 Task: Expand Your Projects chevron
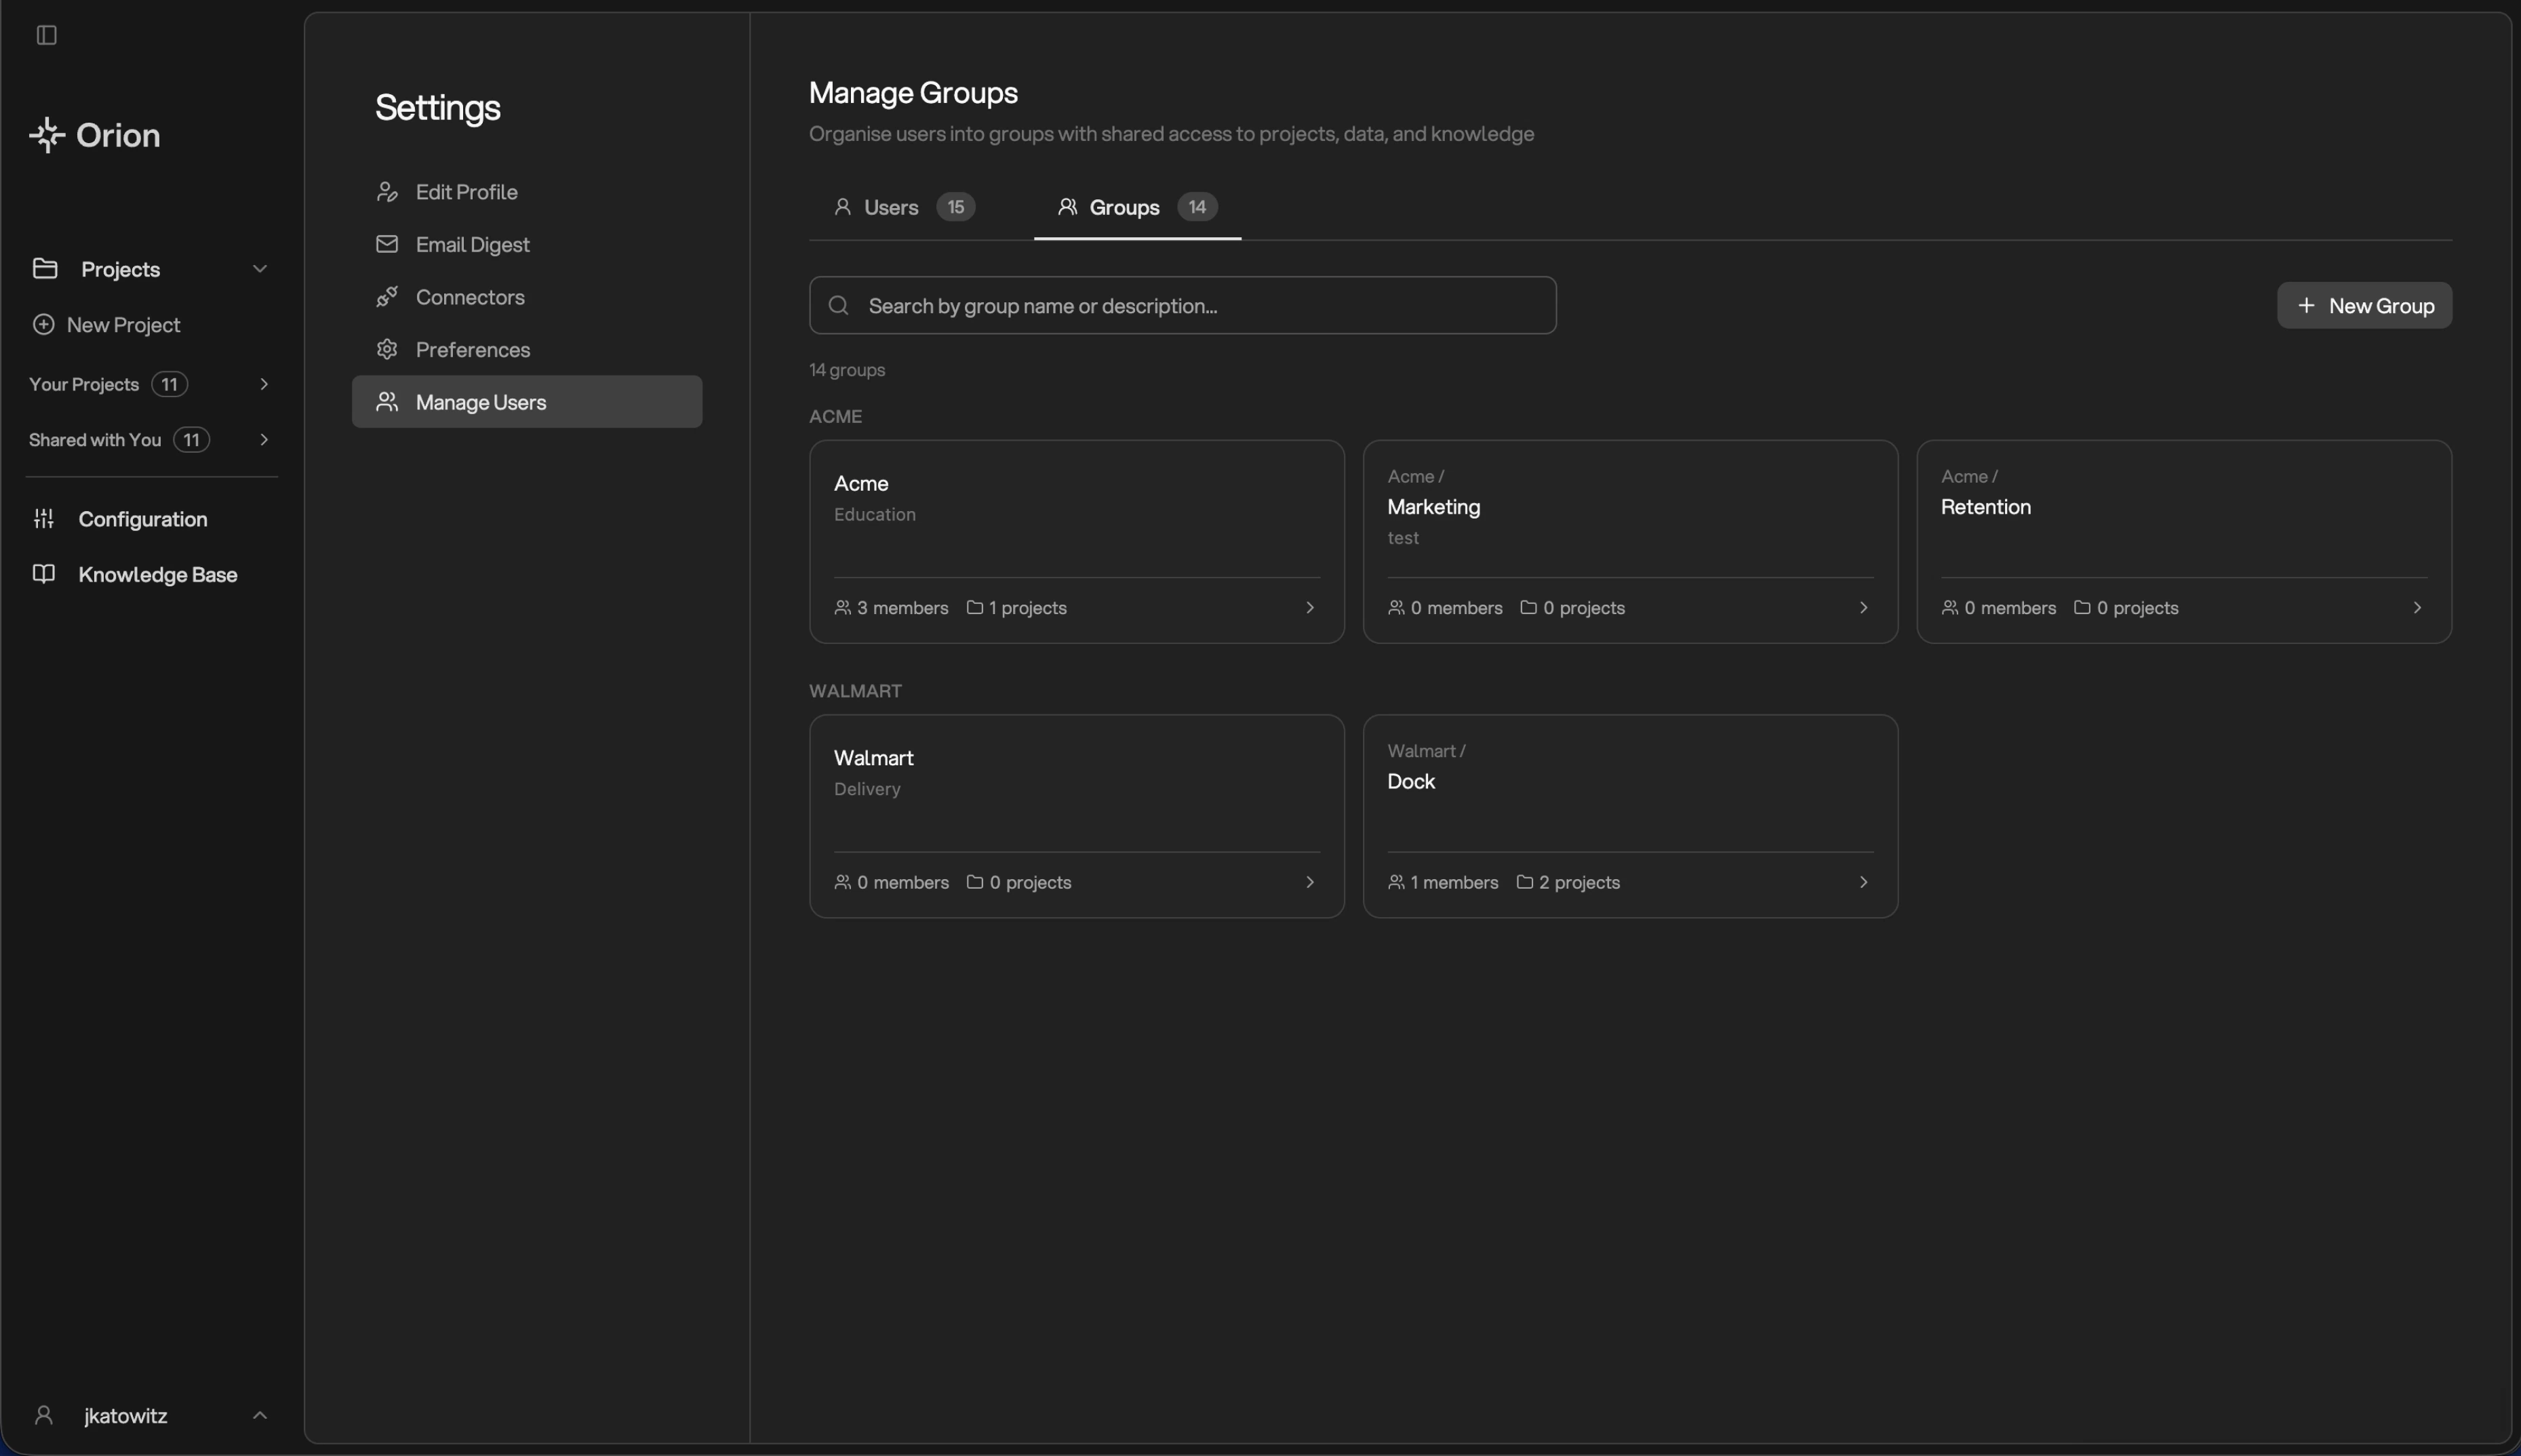tap(264, 384)
